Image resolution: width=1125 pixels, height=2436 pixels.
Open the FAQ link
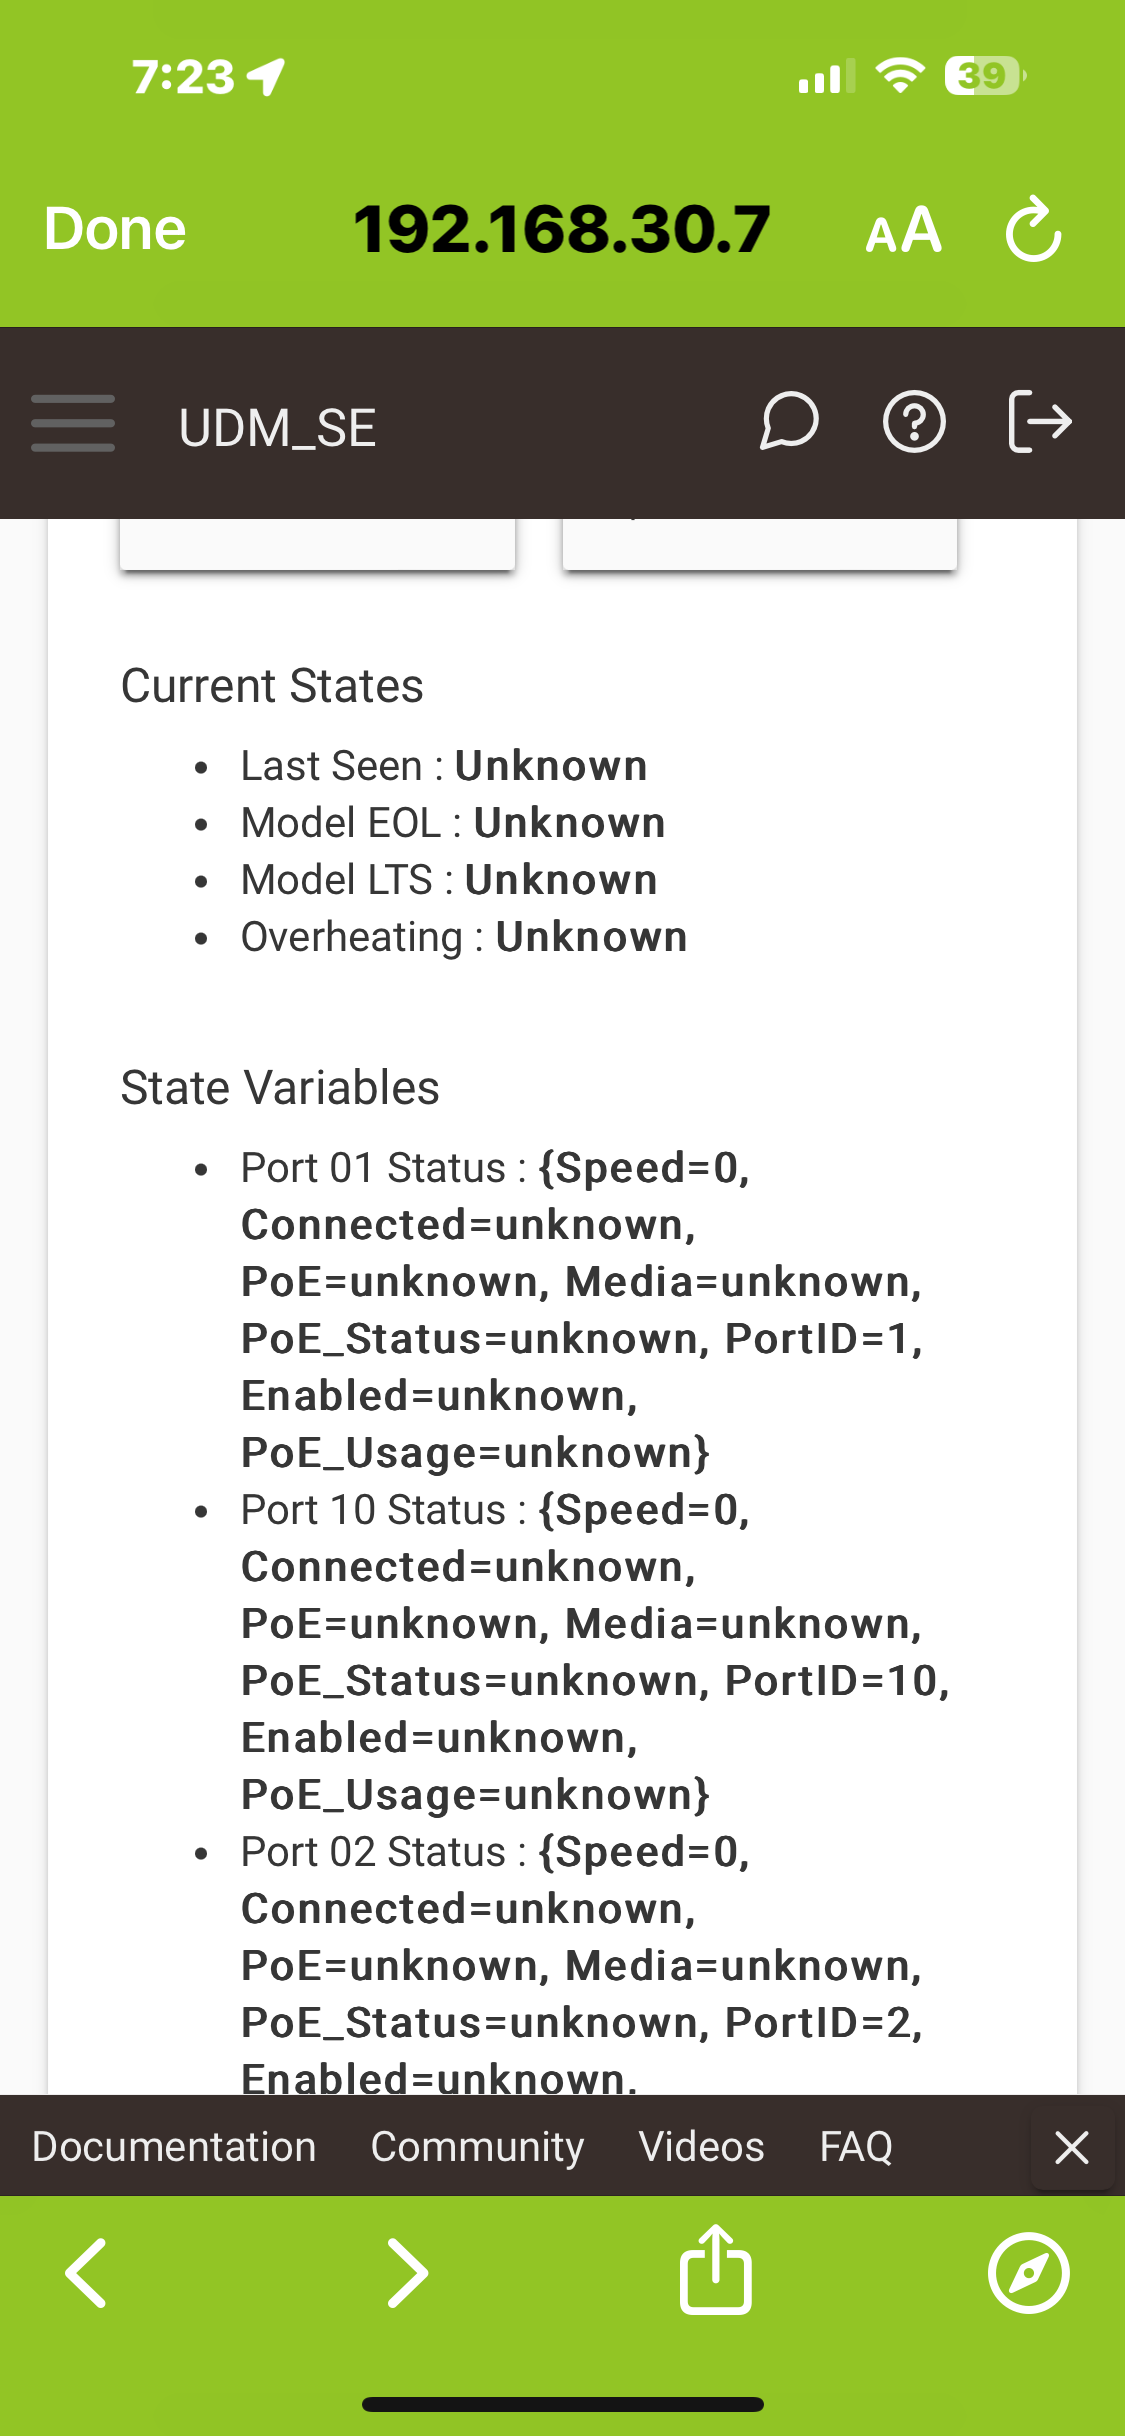point(856,2146)
